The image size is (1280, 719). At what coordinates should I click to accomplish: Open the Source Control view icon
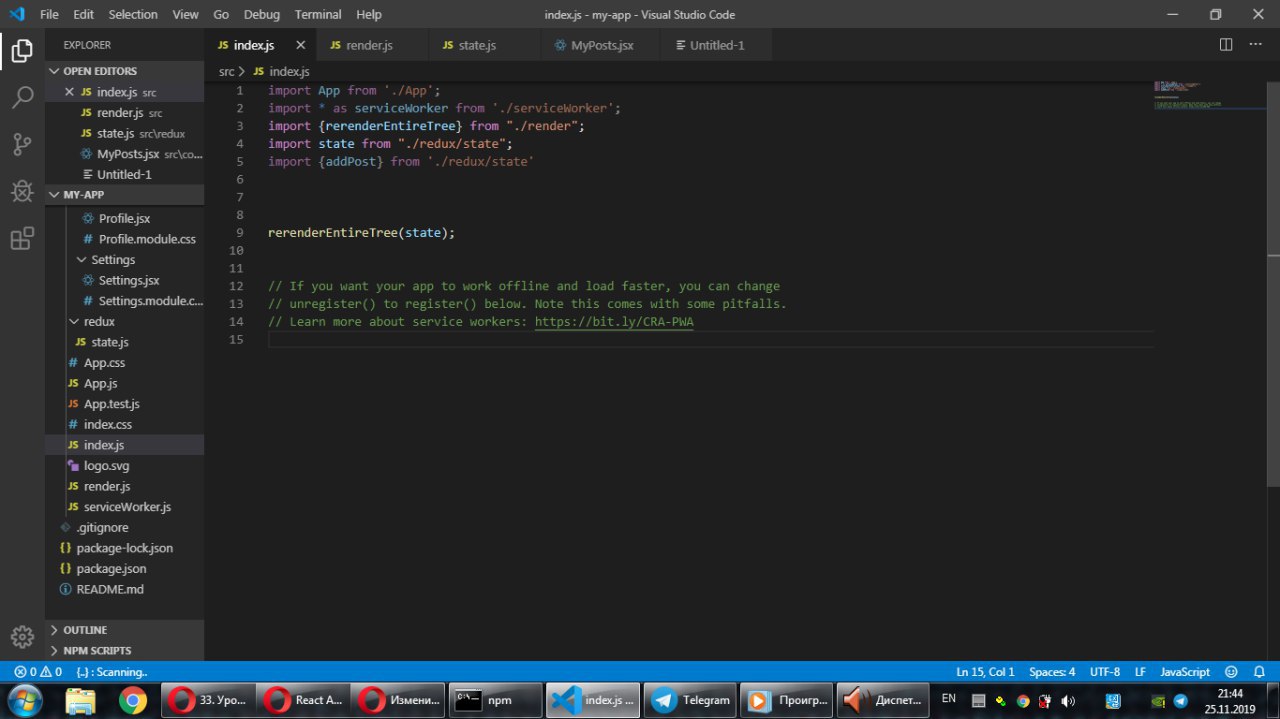pos(22,144)
